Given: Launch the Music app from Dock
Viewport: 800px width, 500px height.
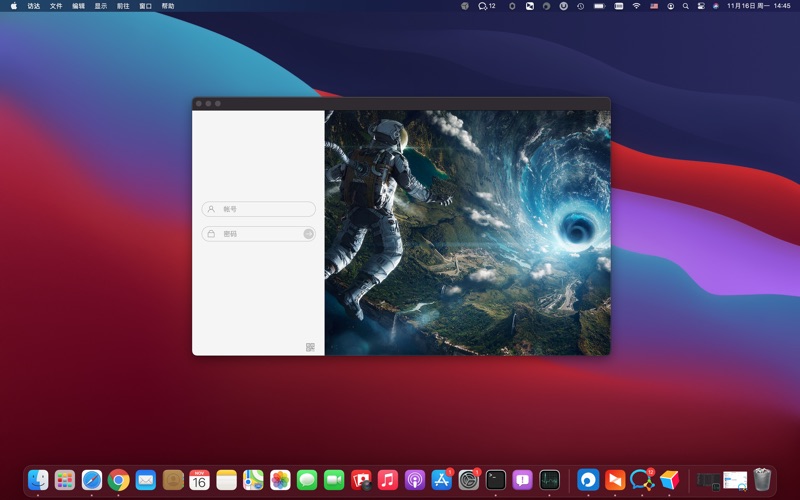Looking at the screenshot, I should click(x=388, y=480).
